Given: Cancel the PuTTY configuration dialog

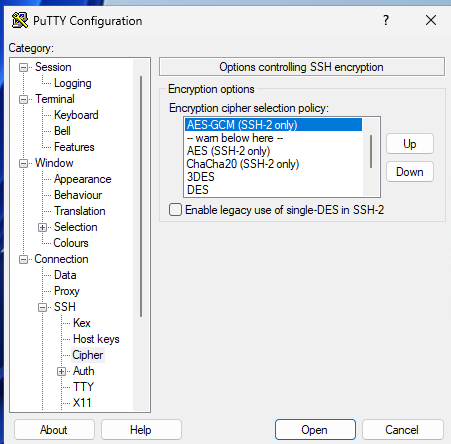Looking at the screenshot, I should (402, 430).
